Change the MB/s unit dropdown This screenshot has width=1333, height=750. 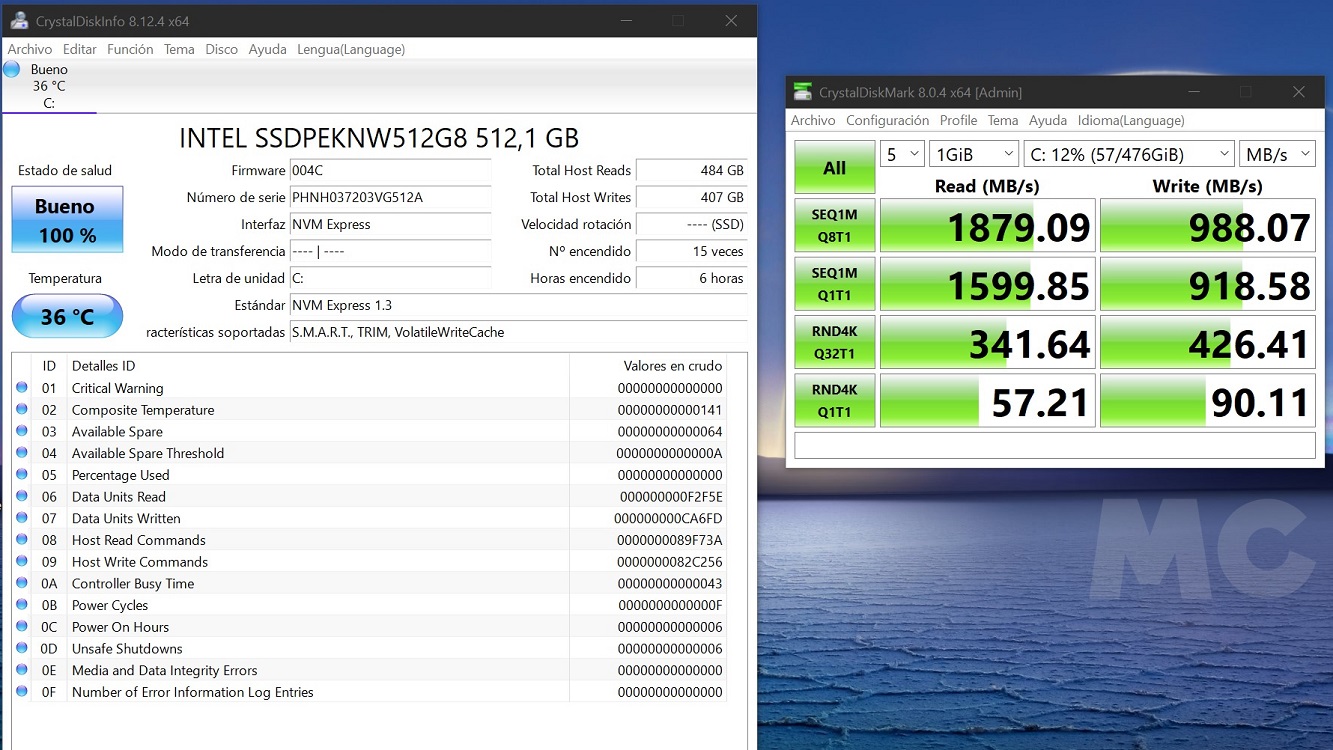click(x=1277, y=154)
